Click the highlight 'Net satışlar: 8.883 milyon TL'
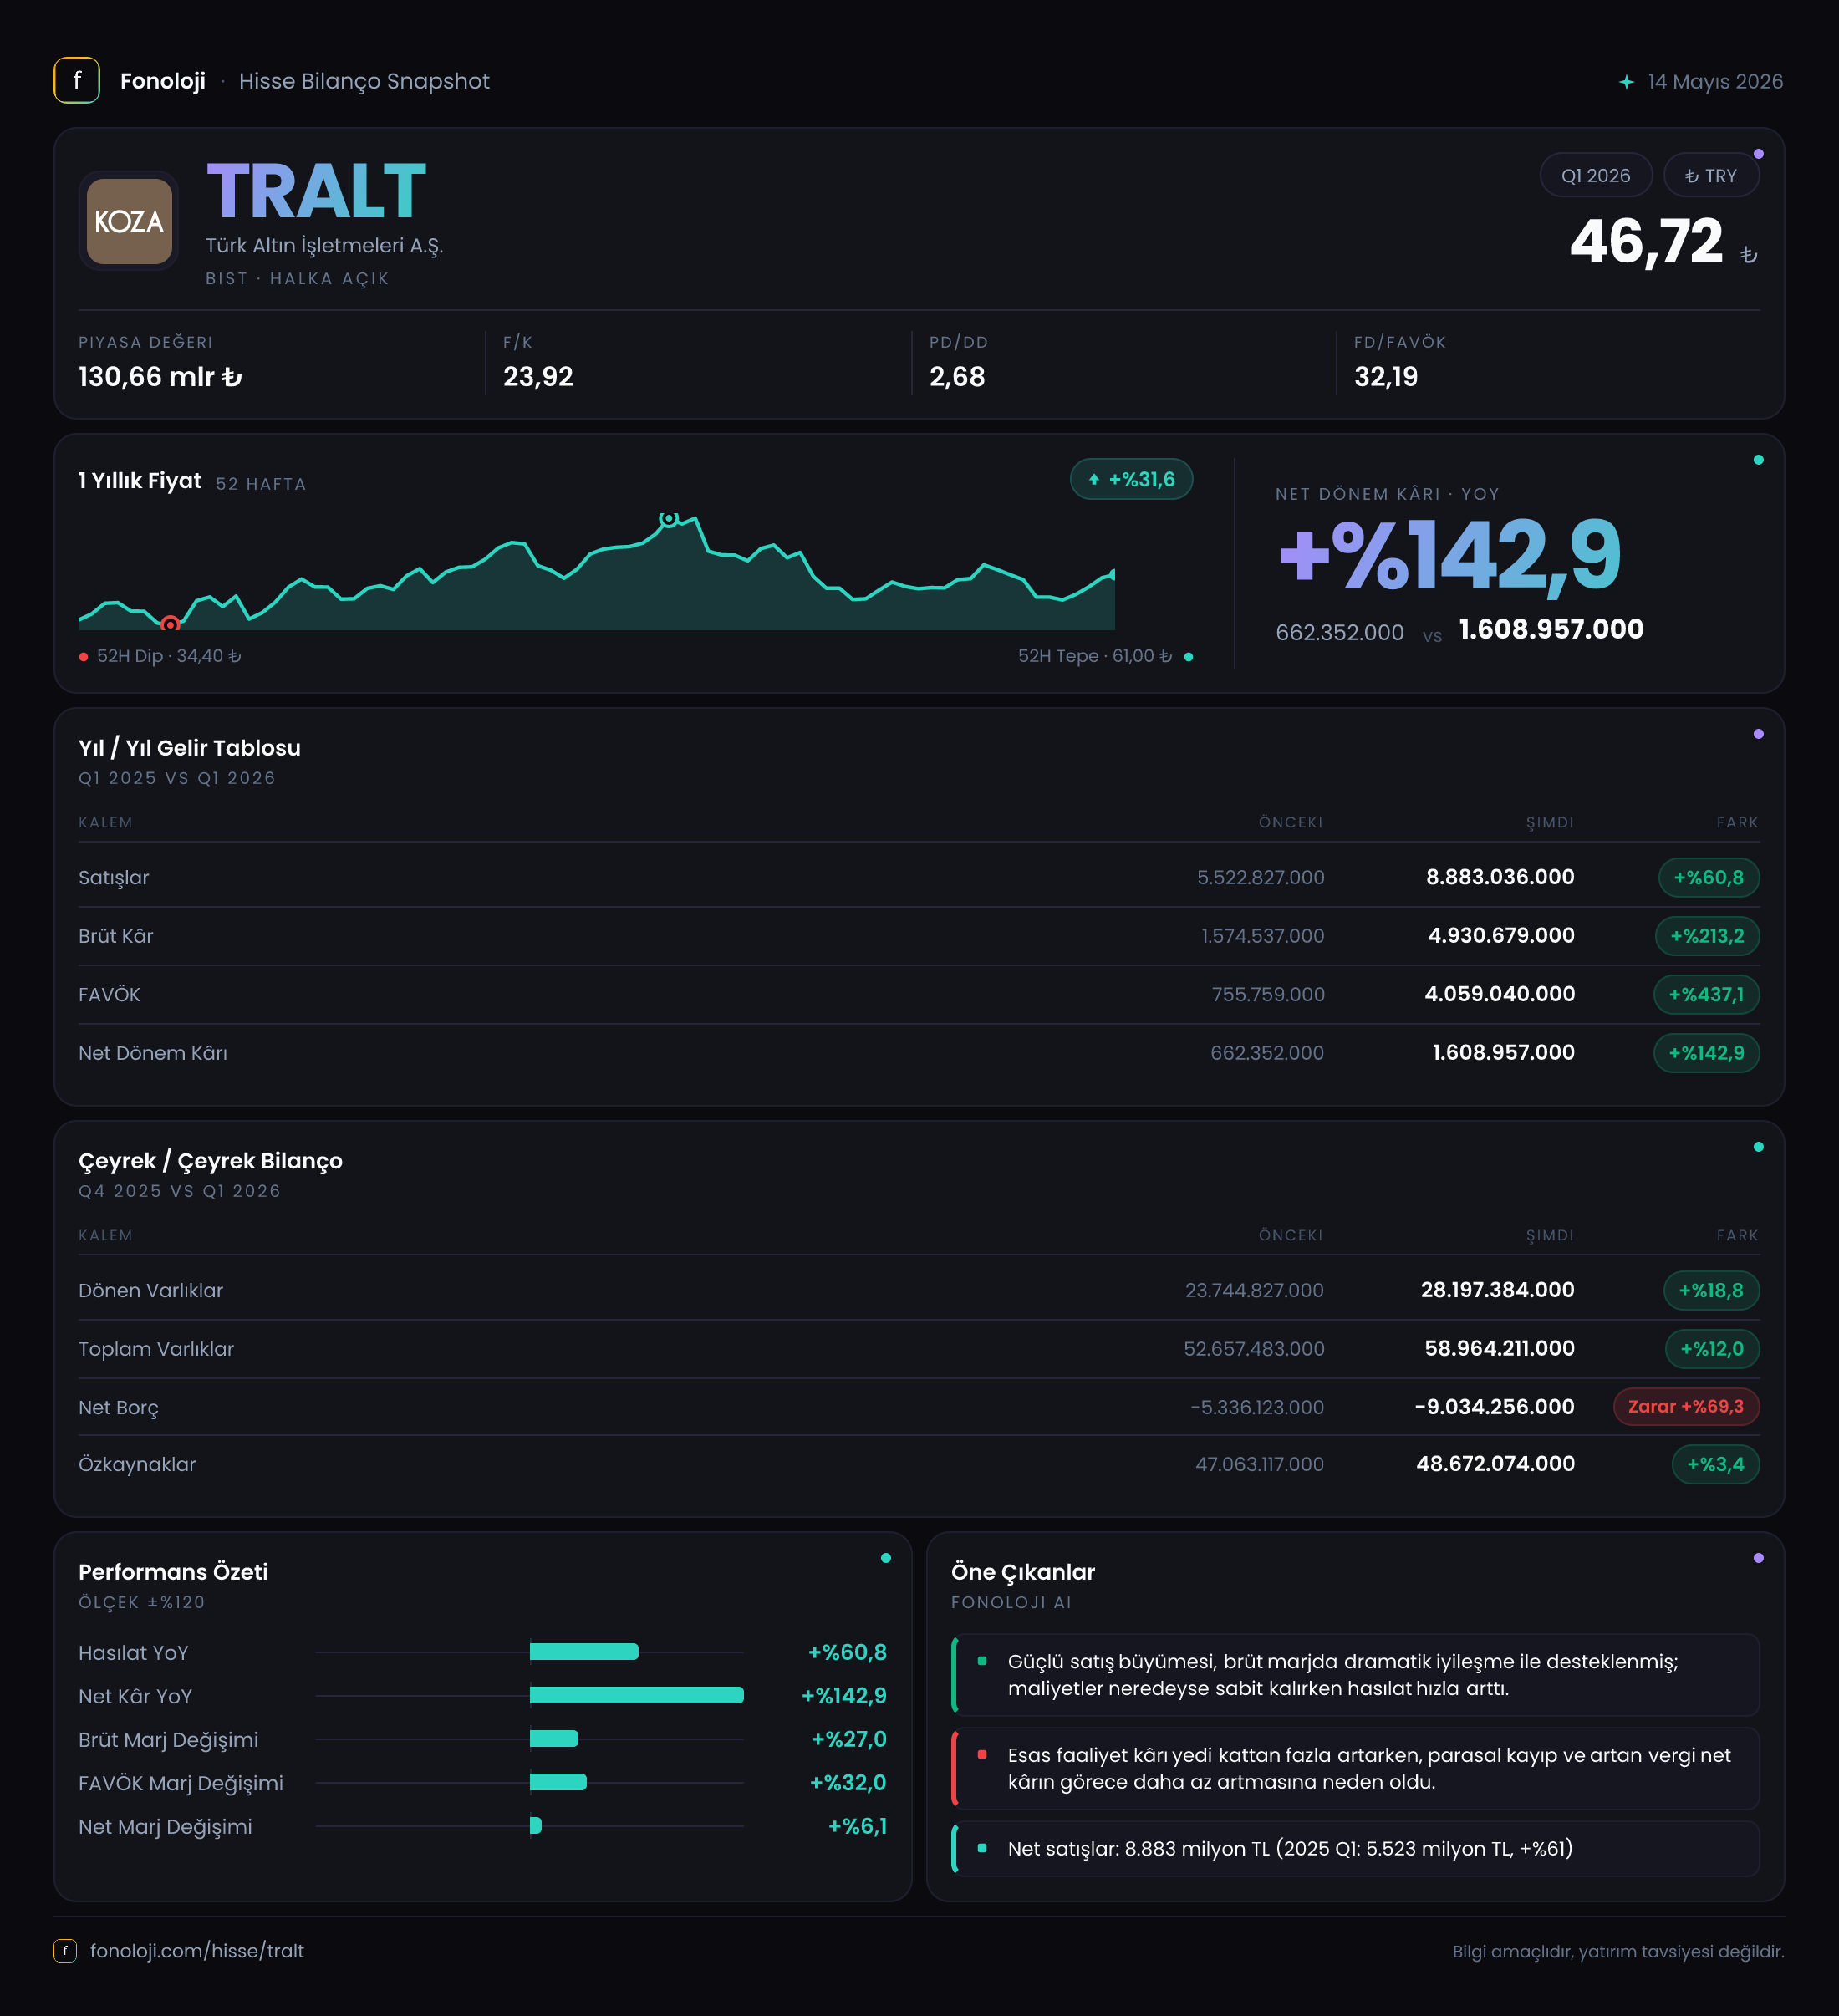Viewport: 1839px width, 2016px height. coord(1355,1849)
